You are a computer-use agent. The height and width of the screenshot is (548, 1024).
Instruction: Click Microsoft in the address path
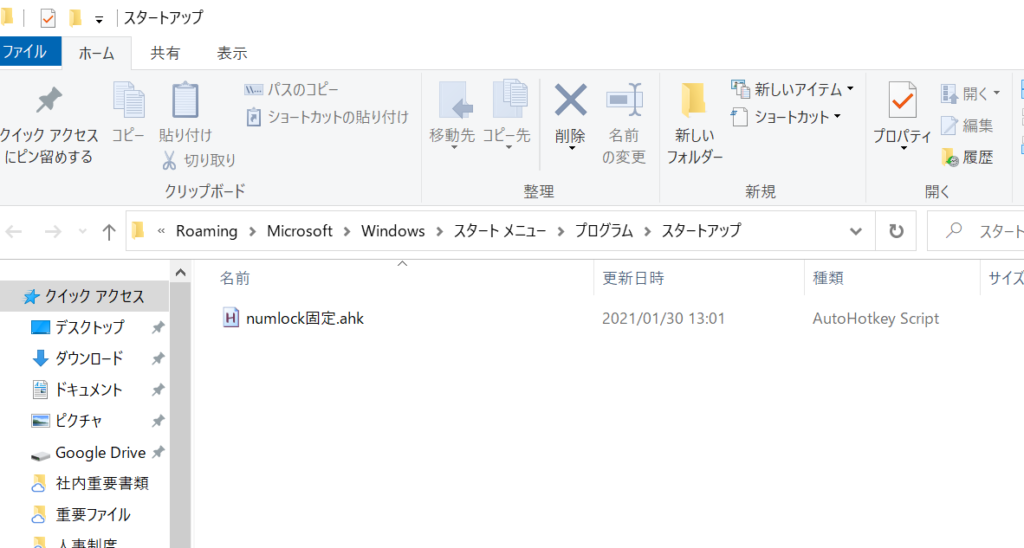300,231
